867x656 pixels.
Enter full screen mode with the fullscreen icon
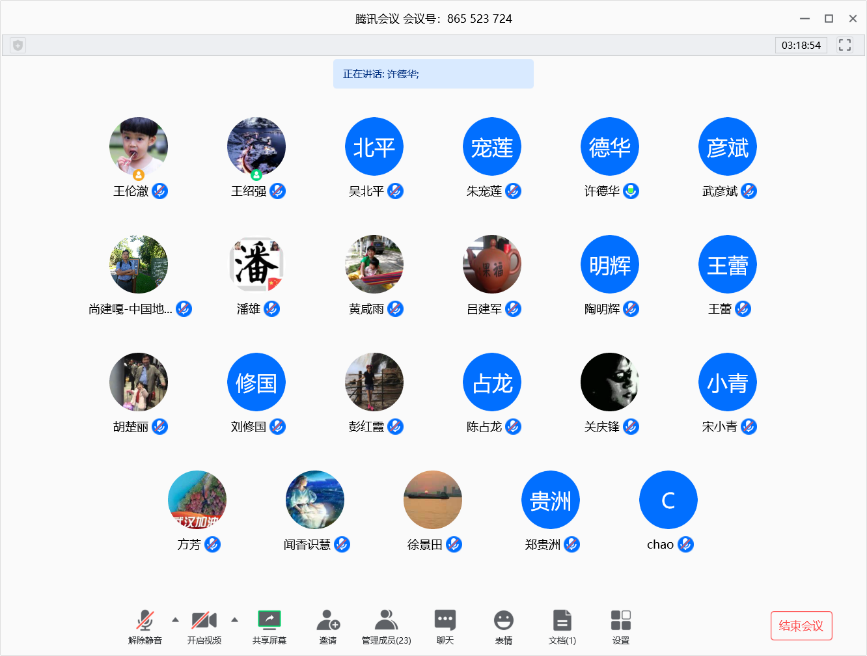[x=845, y=45]
